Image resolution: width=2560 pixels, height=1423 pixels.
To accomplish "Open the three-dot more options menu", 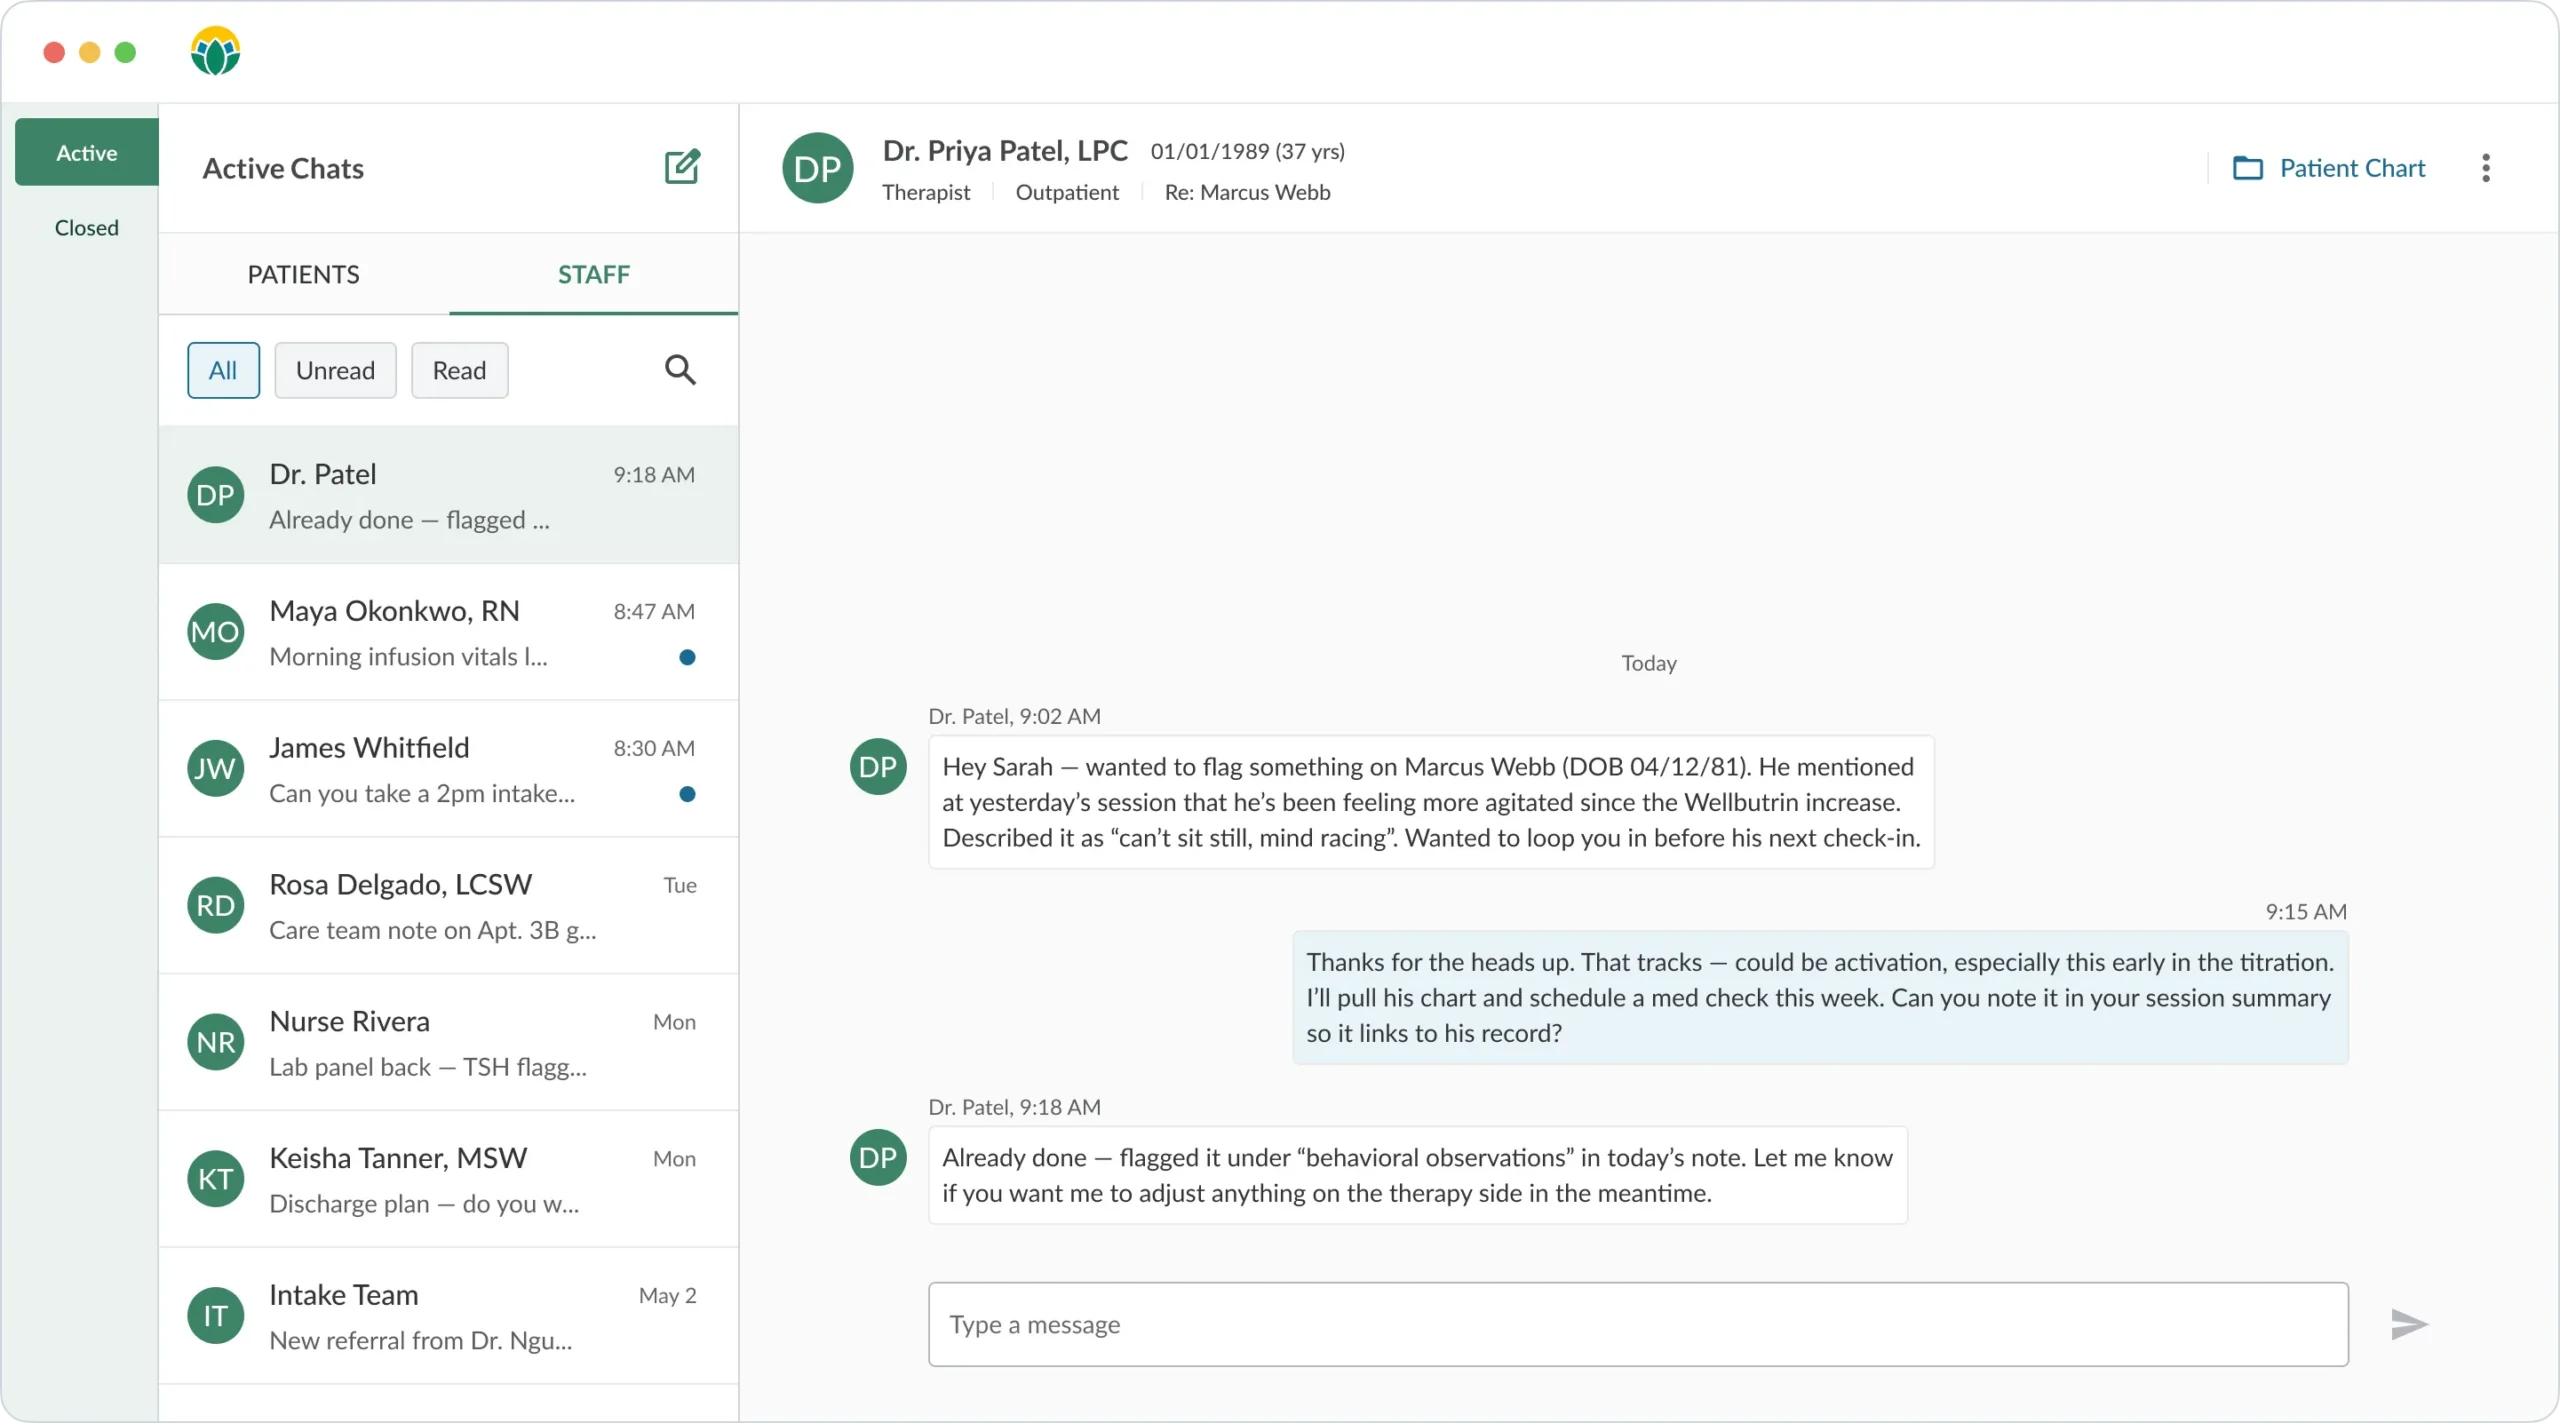I will pyautogui.click(x=2486, y=168).
